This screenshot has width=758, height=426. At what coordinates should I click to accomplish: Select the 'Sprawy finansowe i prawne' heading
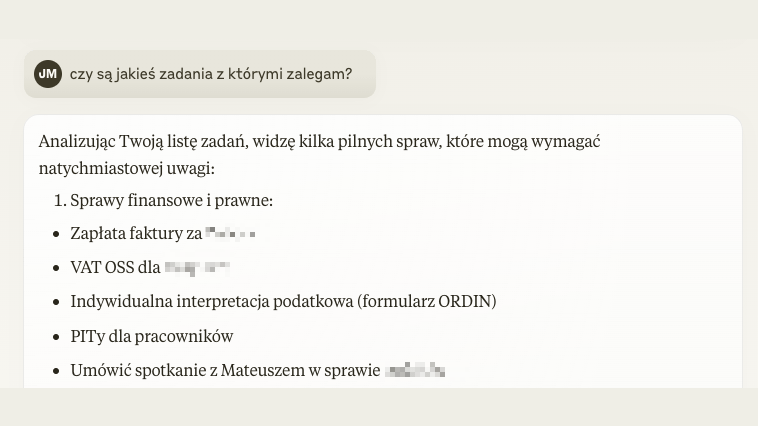172,200
